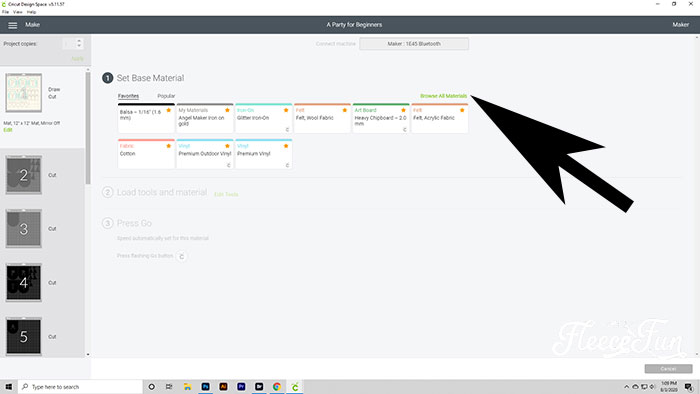Choose Cotton fabric material card
Screen dimensions: 700x394
[146, 154]
